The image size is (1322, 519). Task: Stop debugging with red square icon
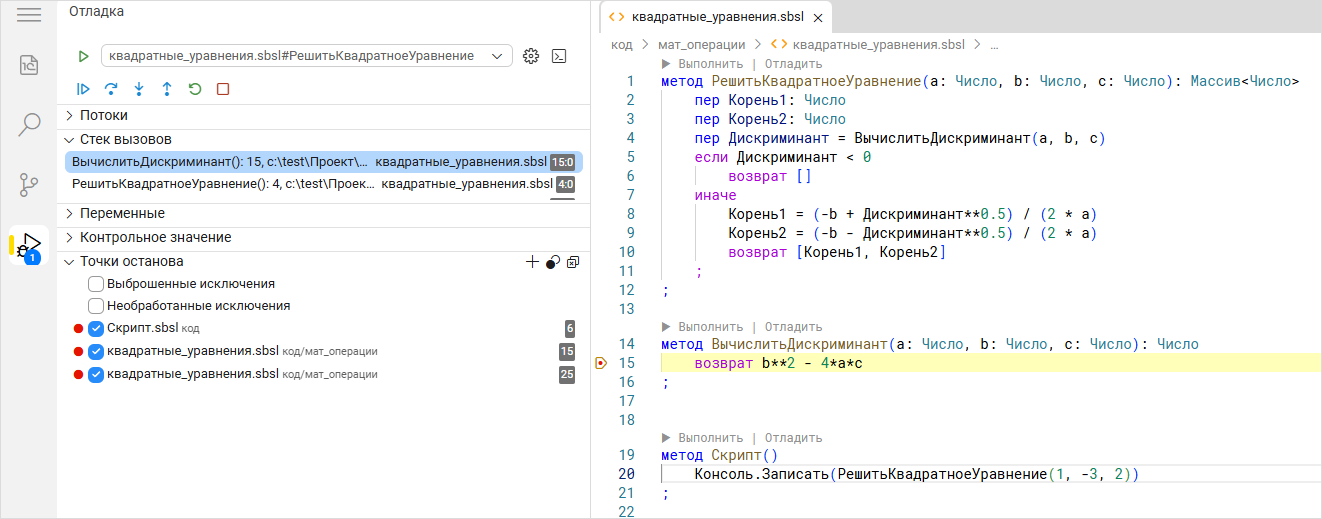(223, 89)
